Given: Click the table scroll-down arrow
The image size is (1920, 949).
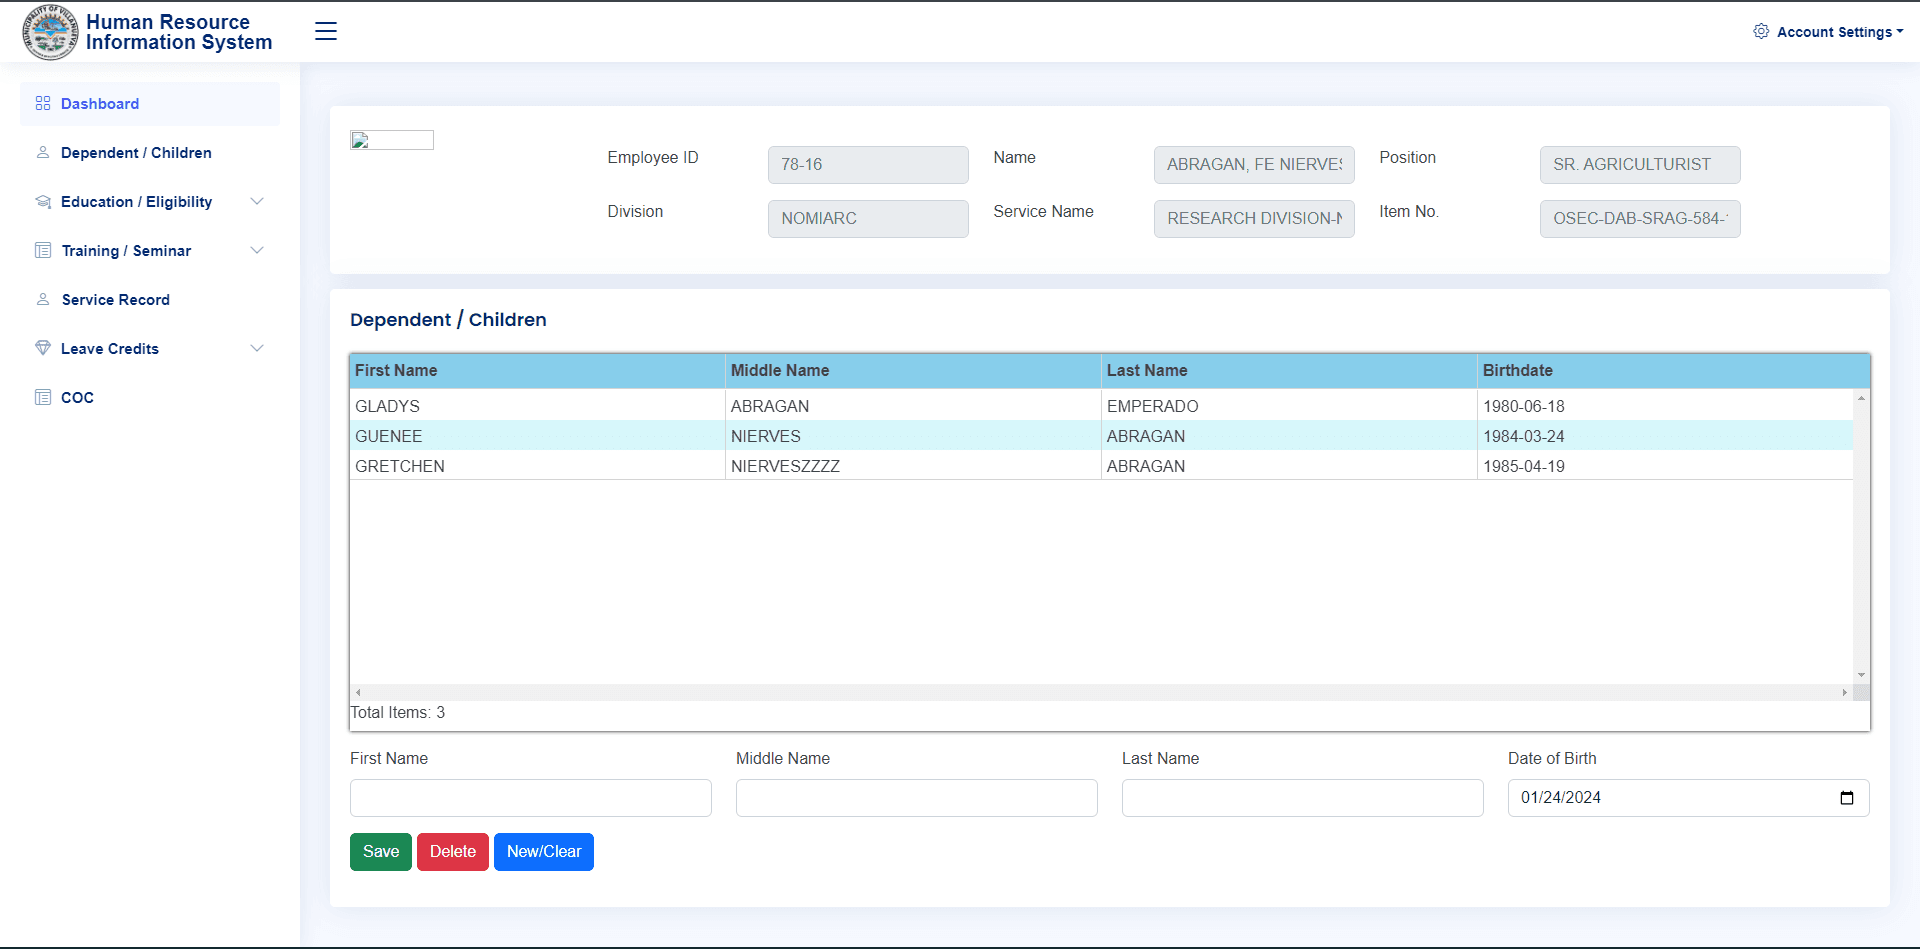Looking at the screenshot, I should 1861,675.
